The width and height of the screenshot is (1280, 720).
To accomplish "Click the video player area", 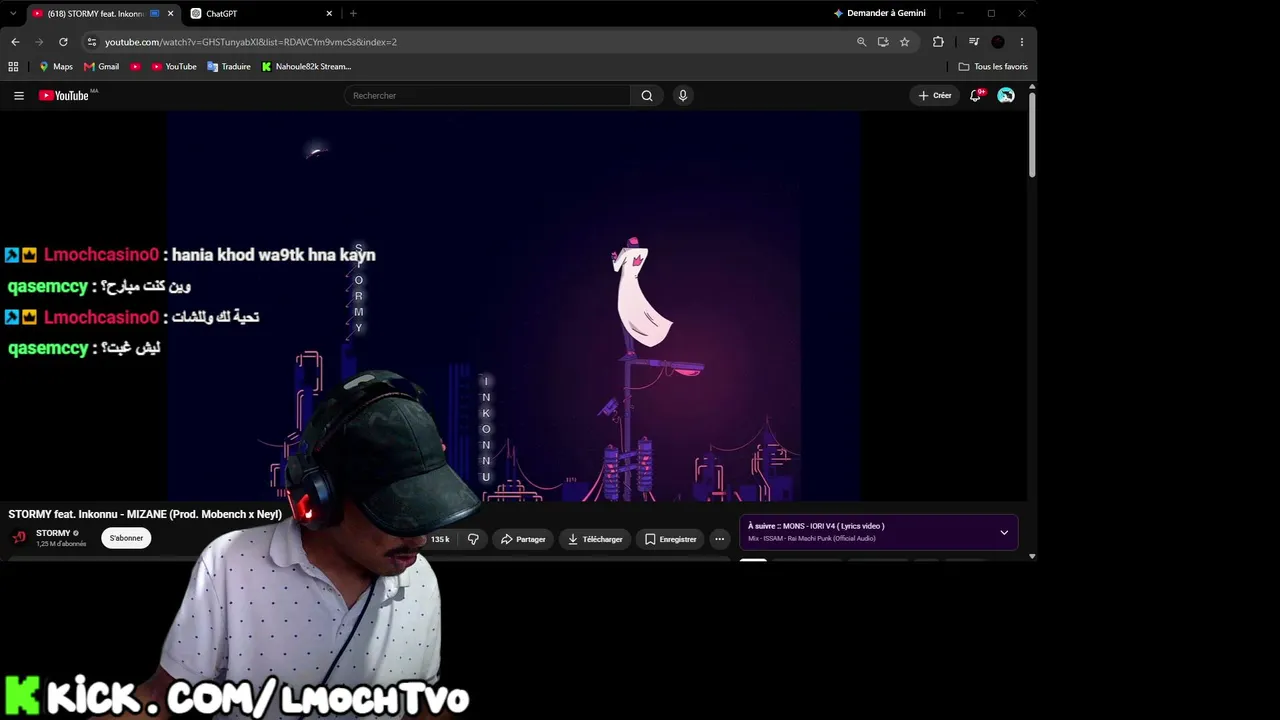I will pos(514,305).
